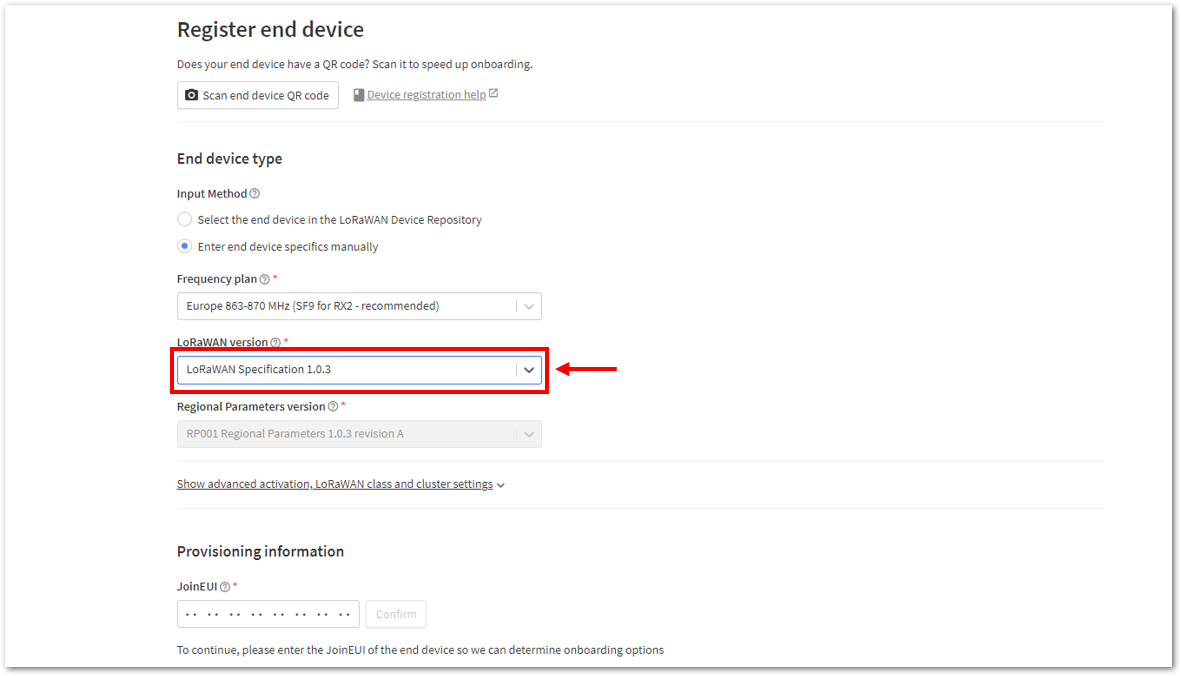
Task: Open the LoRaWAN version dropdown arrow
Action: tap(529, 370)
